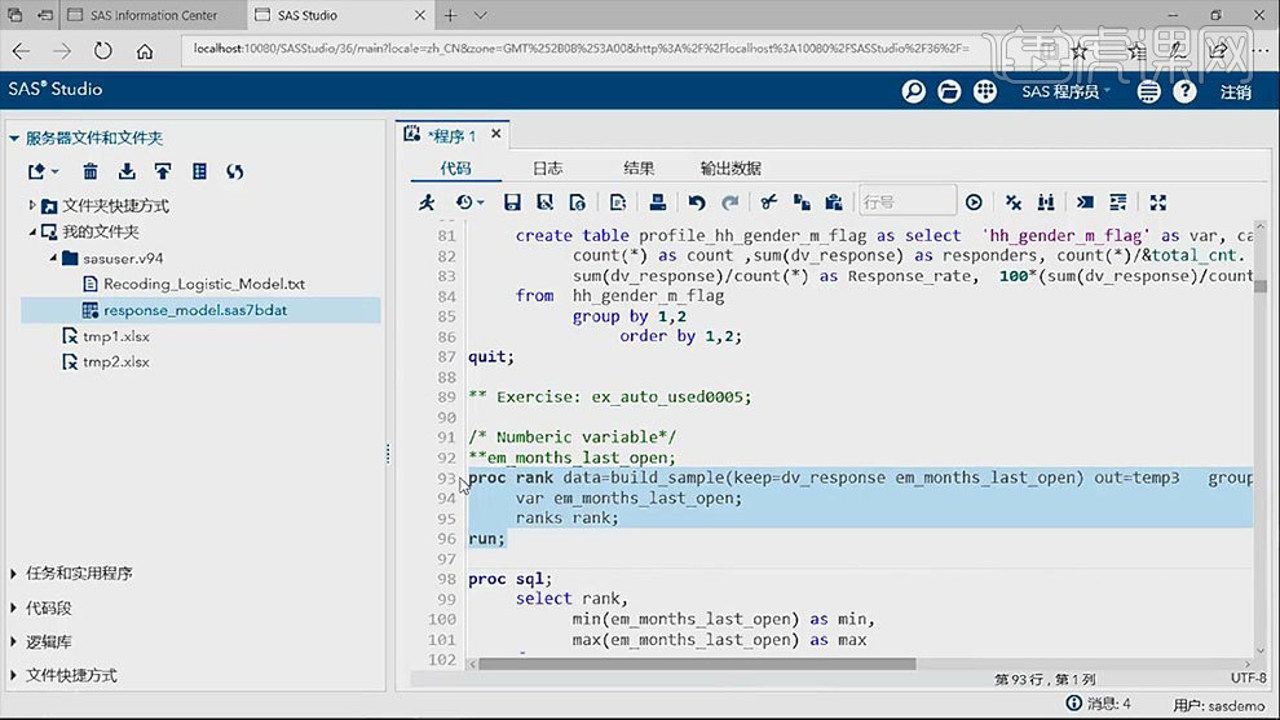This screenshot has width=1280, height=720.
Task: Click the 注销 sign out link
Action: [x=1236, y=91]
